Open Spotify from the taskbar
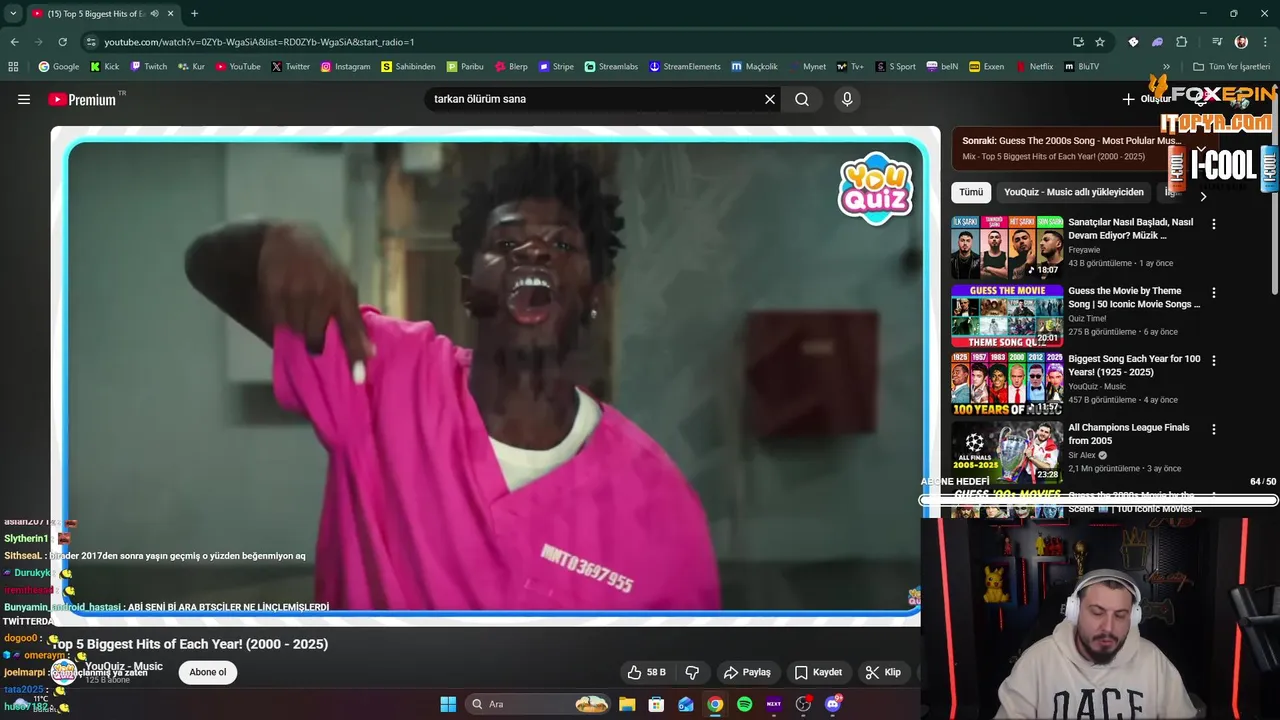Image resolution: width=1280 pixels, height=720 pixels. click(x=744, y=704)
